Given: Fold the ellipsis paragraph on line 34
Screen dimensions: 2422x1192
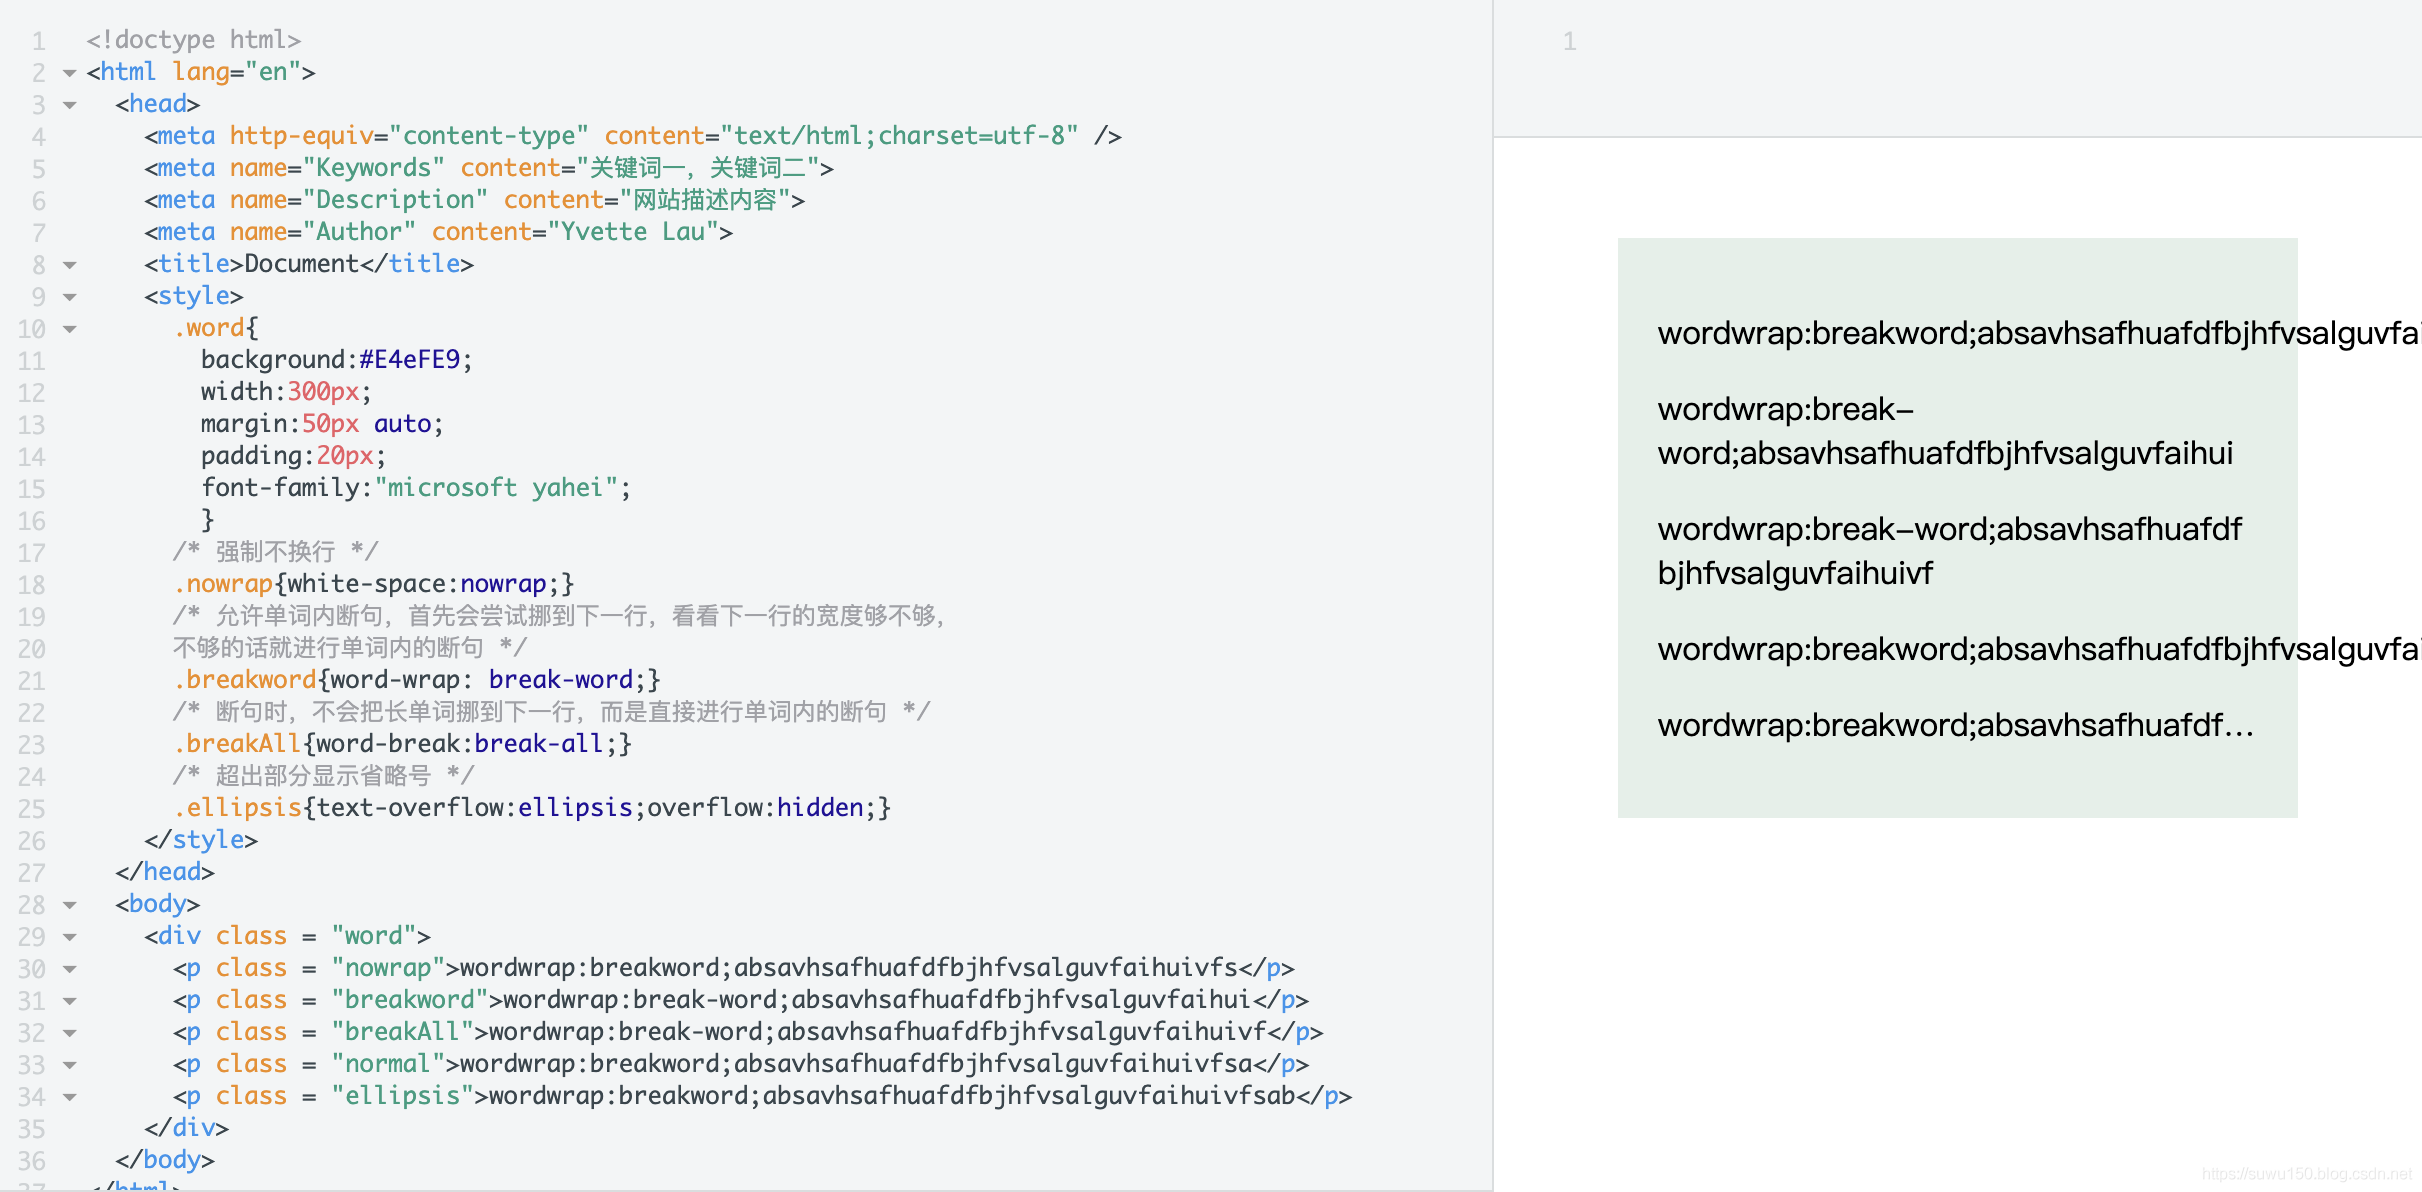Looking at the screenshot, I should click(x=69, y=1097).
